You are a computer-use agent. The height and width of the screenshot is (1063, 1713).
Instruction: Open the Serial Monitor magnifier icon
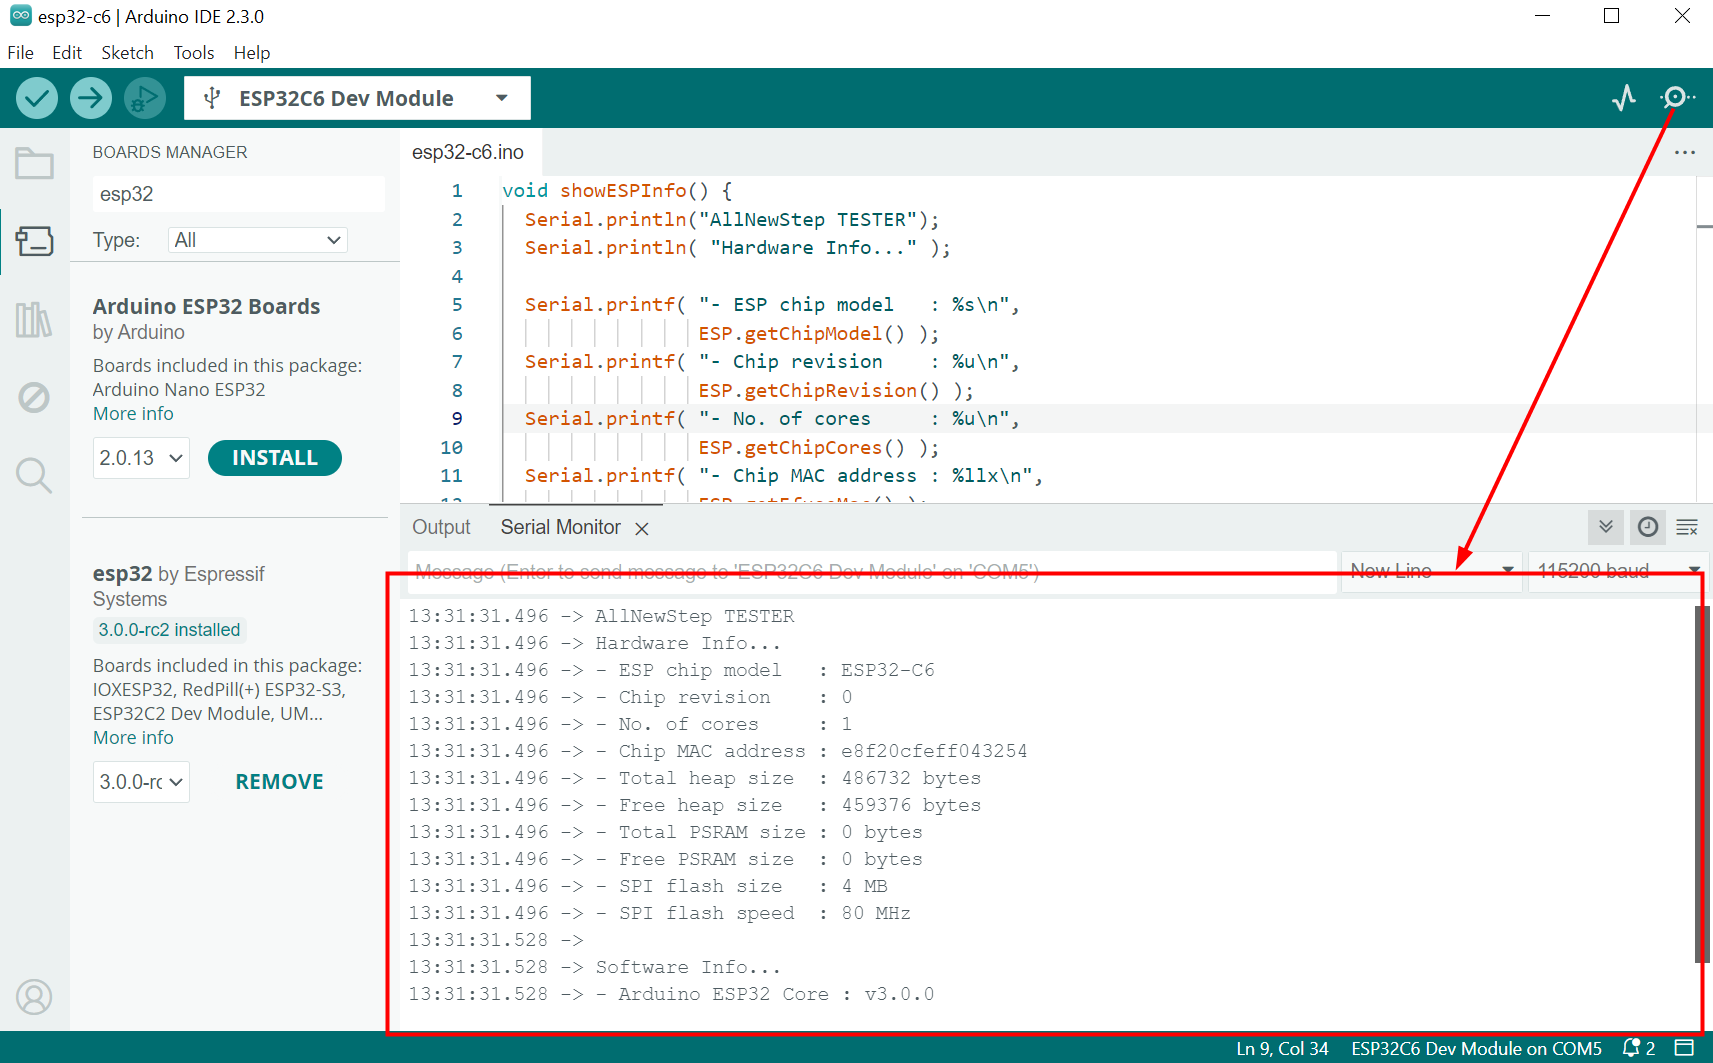click(x=1677, y=98)
